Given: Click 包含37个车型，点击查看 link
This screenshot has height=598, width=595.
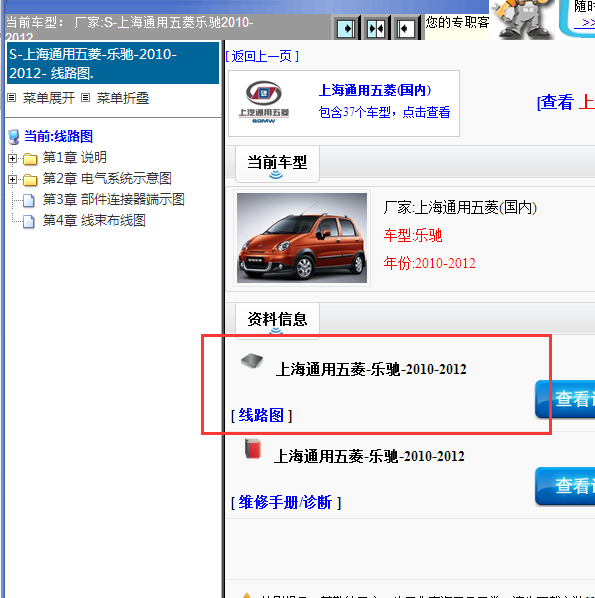Looking at the screenshot, I should [384, 112].
